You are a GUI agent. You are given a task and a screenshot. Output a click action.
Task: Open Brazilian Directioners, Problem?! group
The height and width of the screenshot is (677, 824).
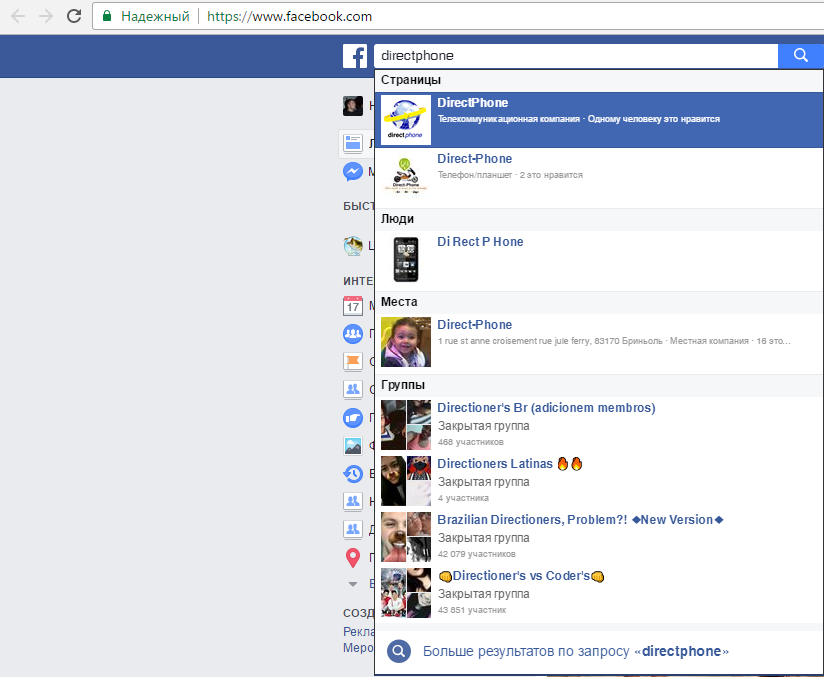[599, 537]
